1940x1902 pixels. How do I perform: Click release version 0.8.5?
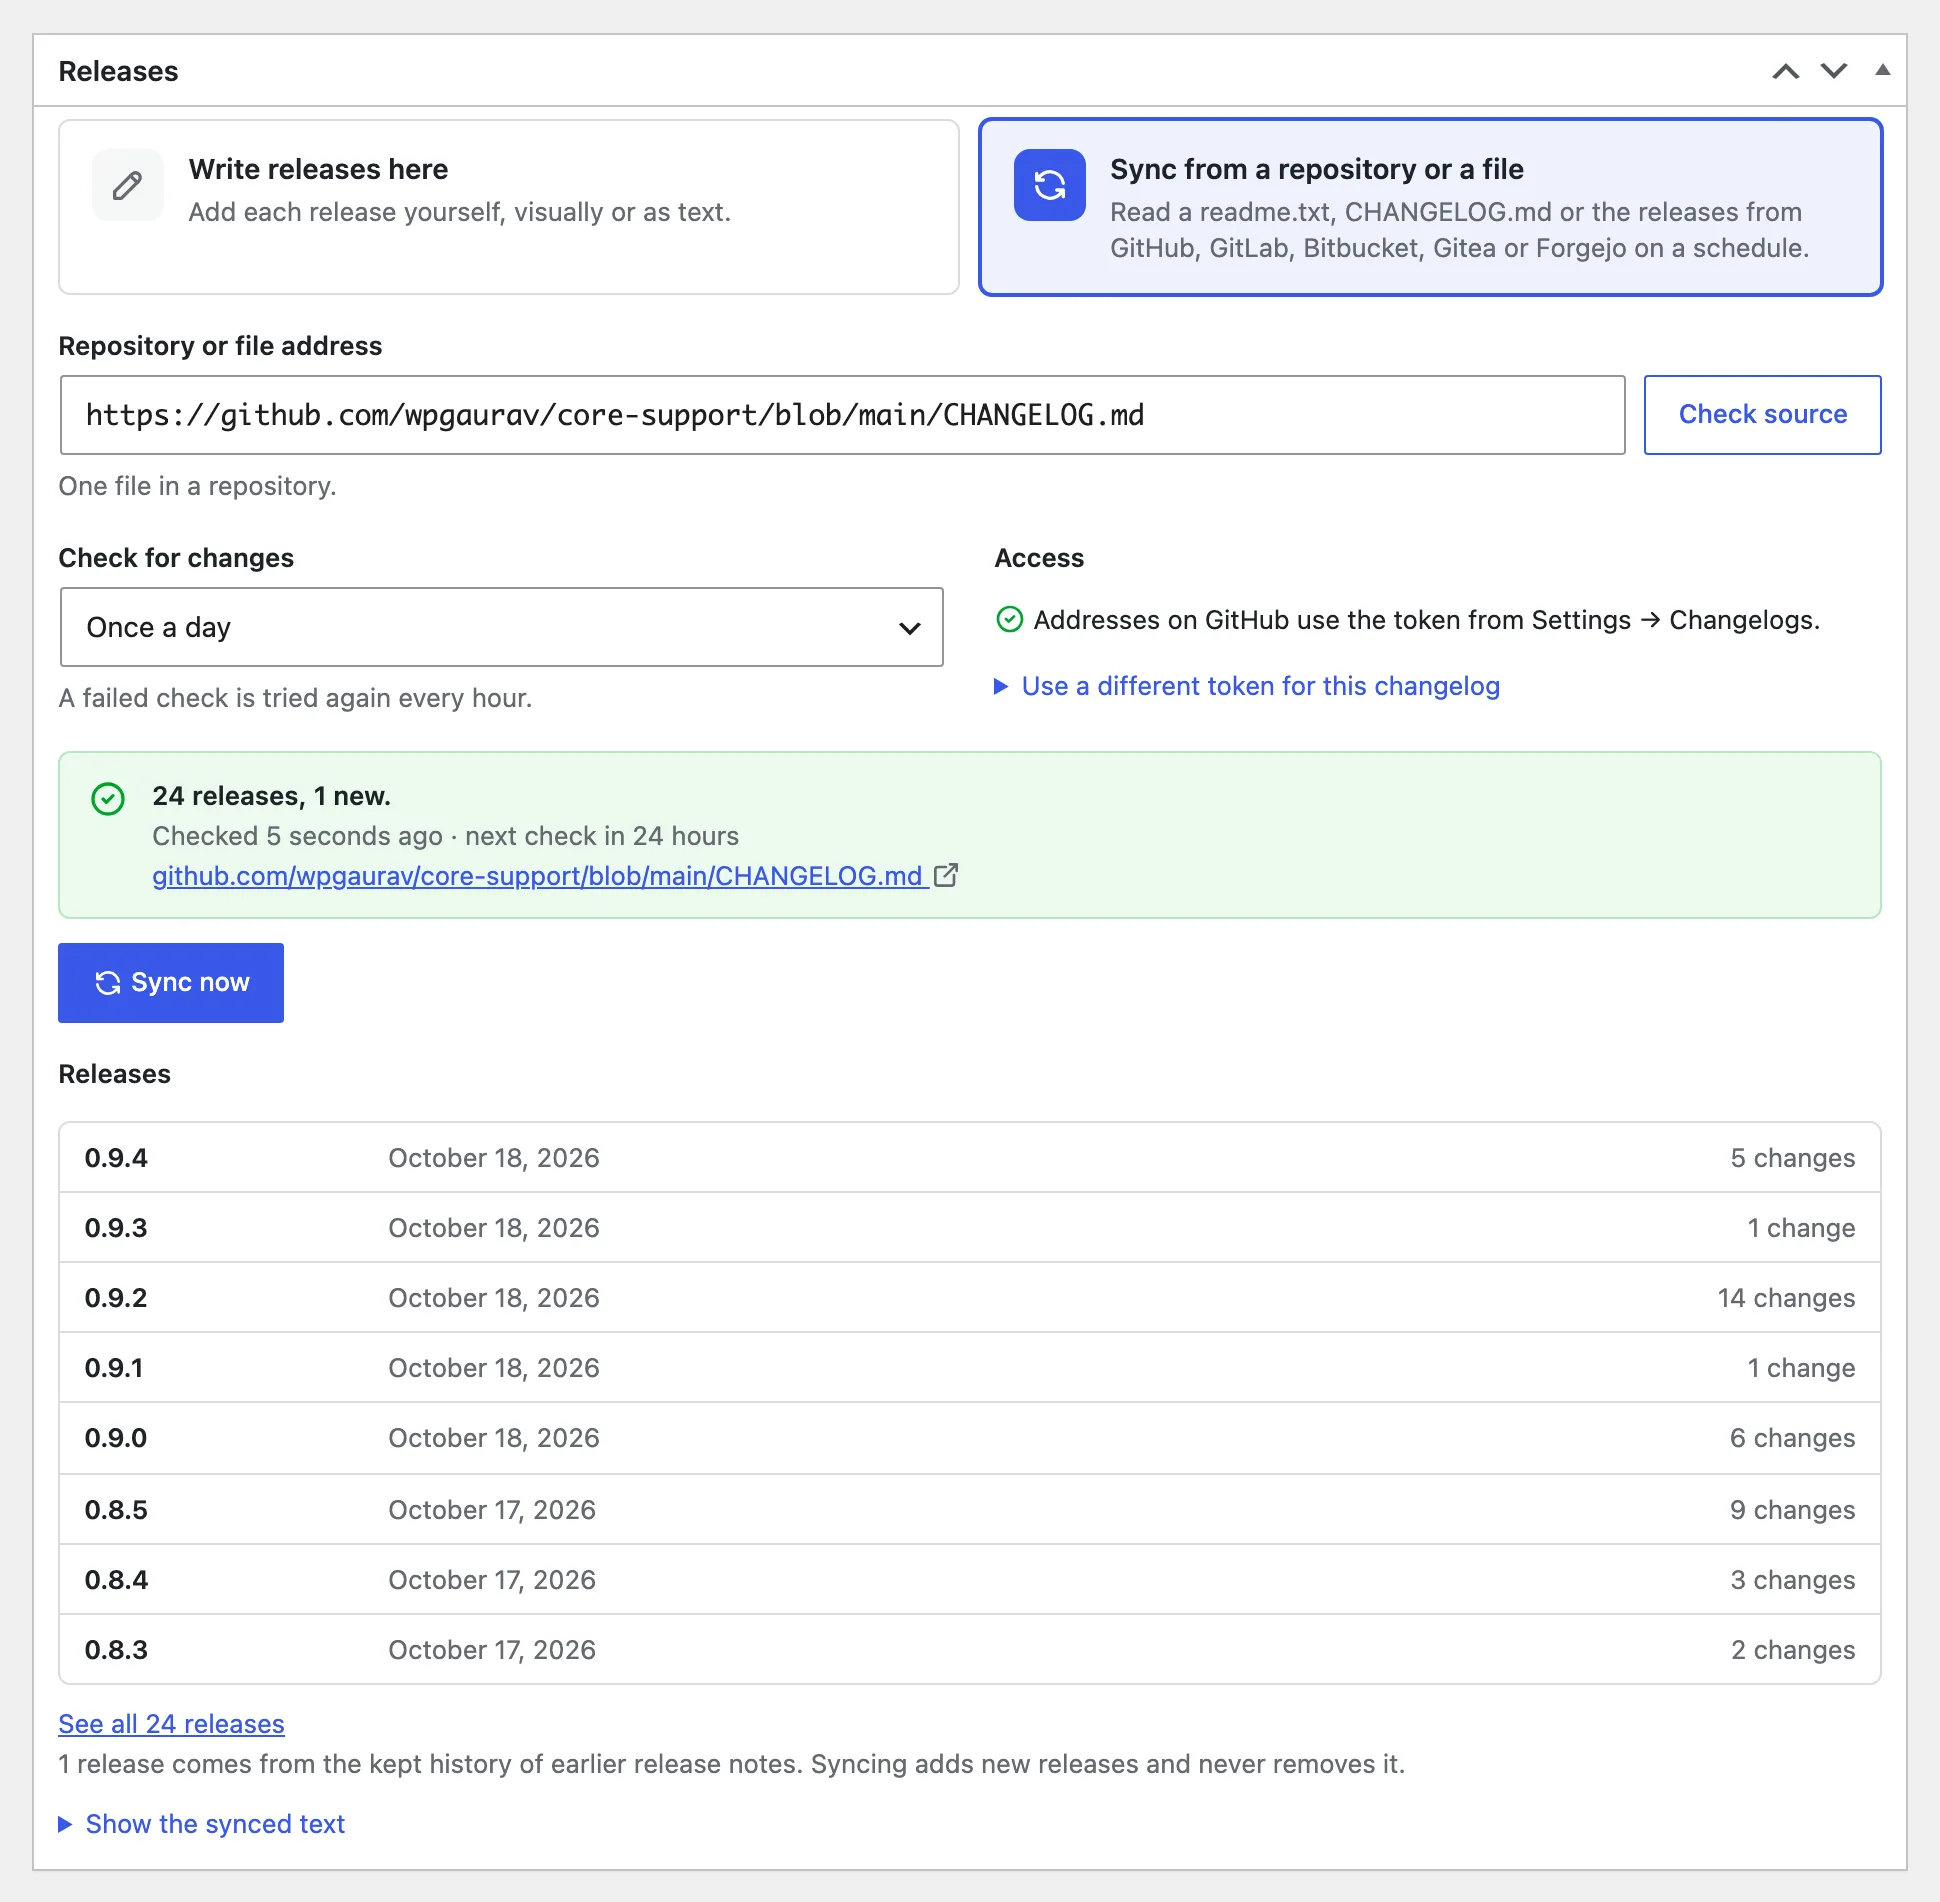click(x=116, y=1510)
